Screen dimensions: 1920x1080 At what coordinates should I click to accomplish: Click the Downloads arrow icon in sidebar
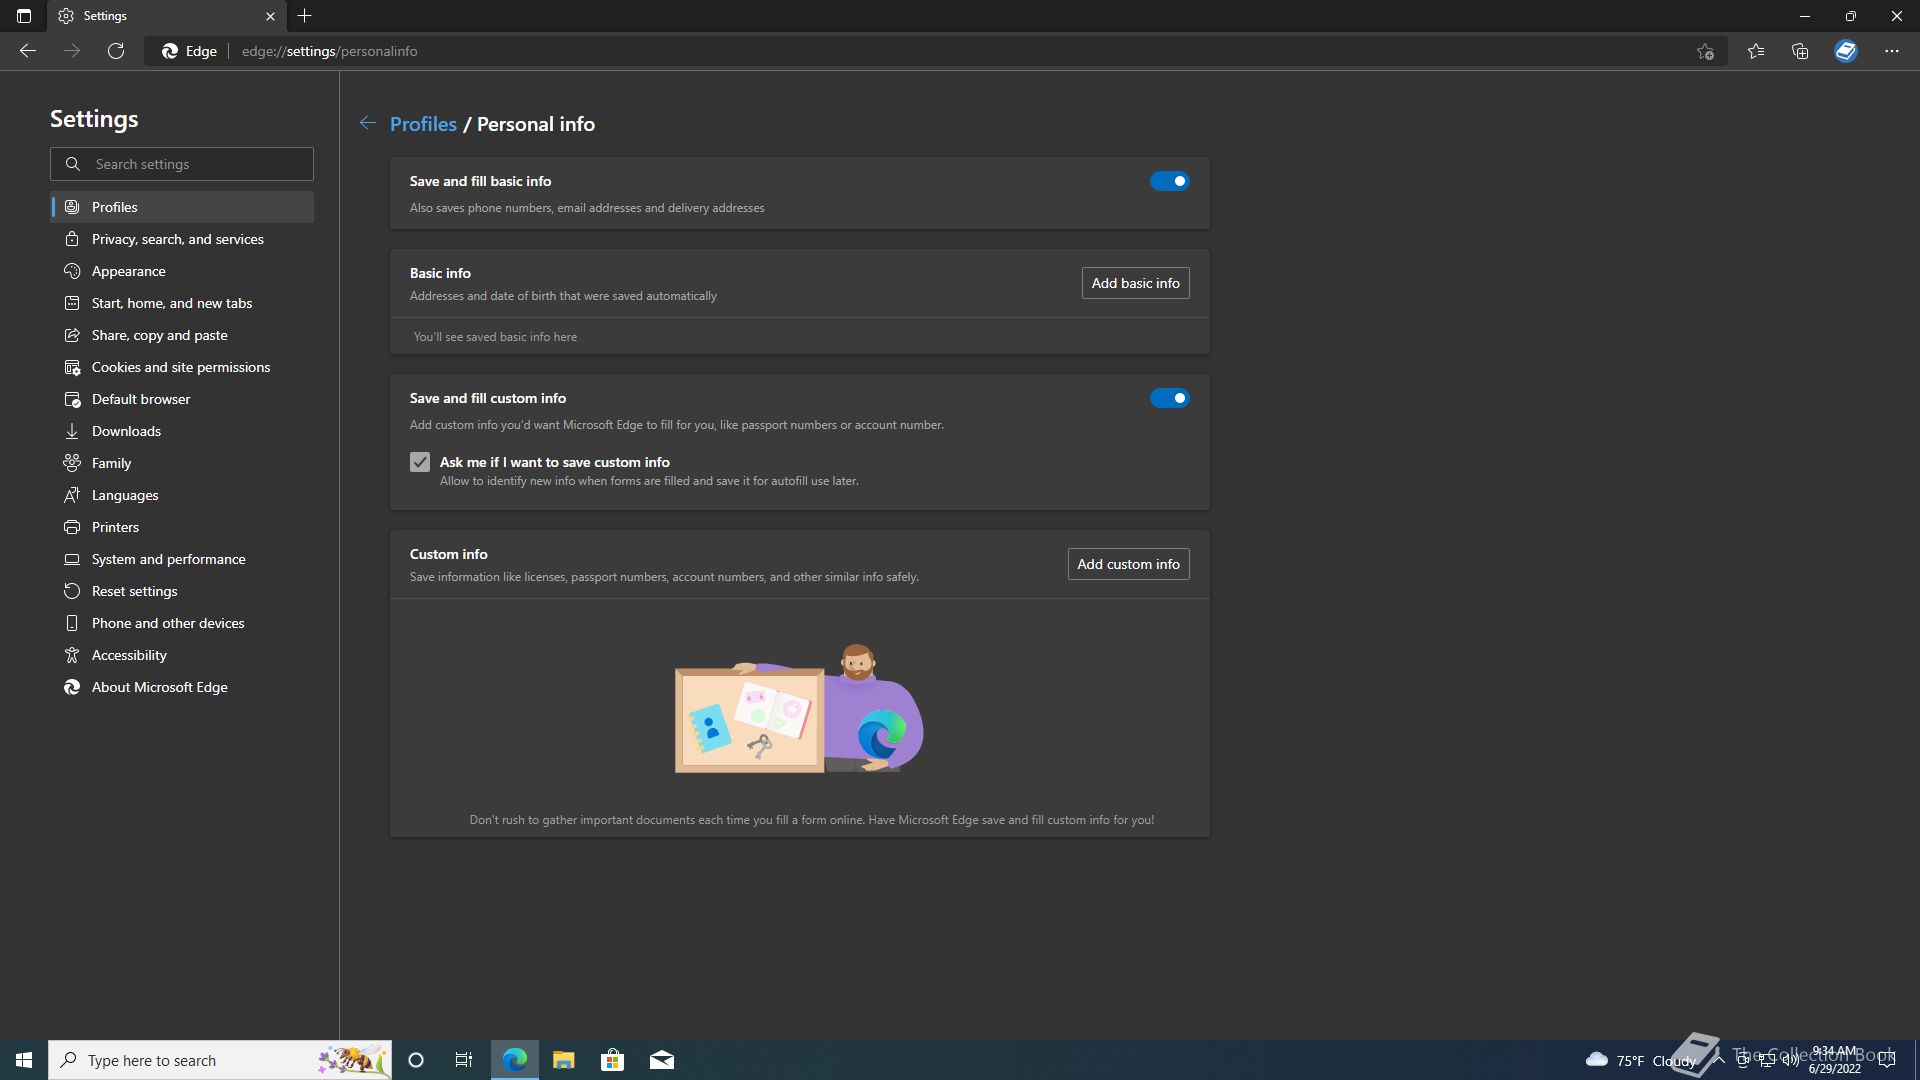72,431
